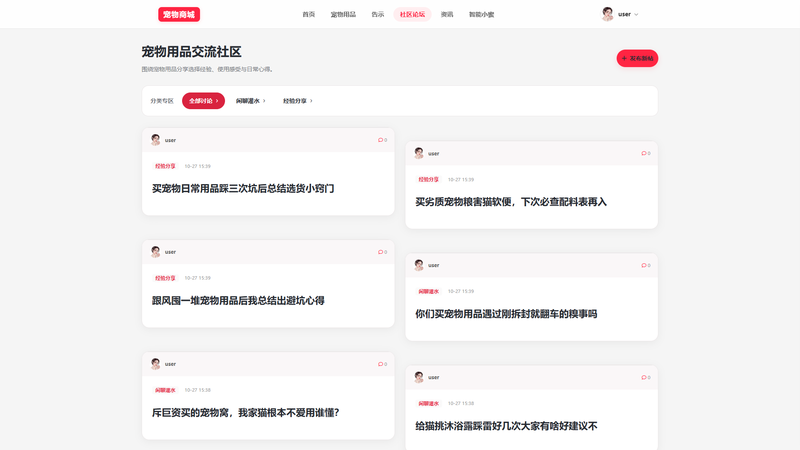This screenshot has width=800, height=450.
Task: Open the post 给猫挑沐浴露踩雷好几次大家有啥好建议不
Action: 506,426
